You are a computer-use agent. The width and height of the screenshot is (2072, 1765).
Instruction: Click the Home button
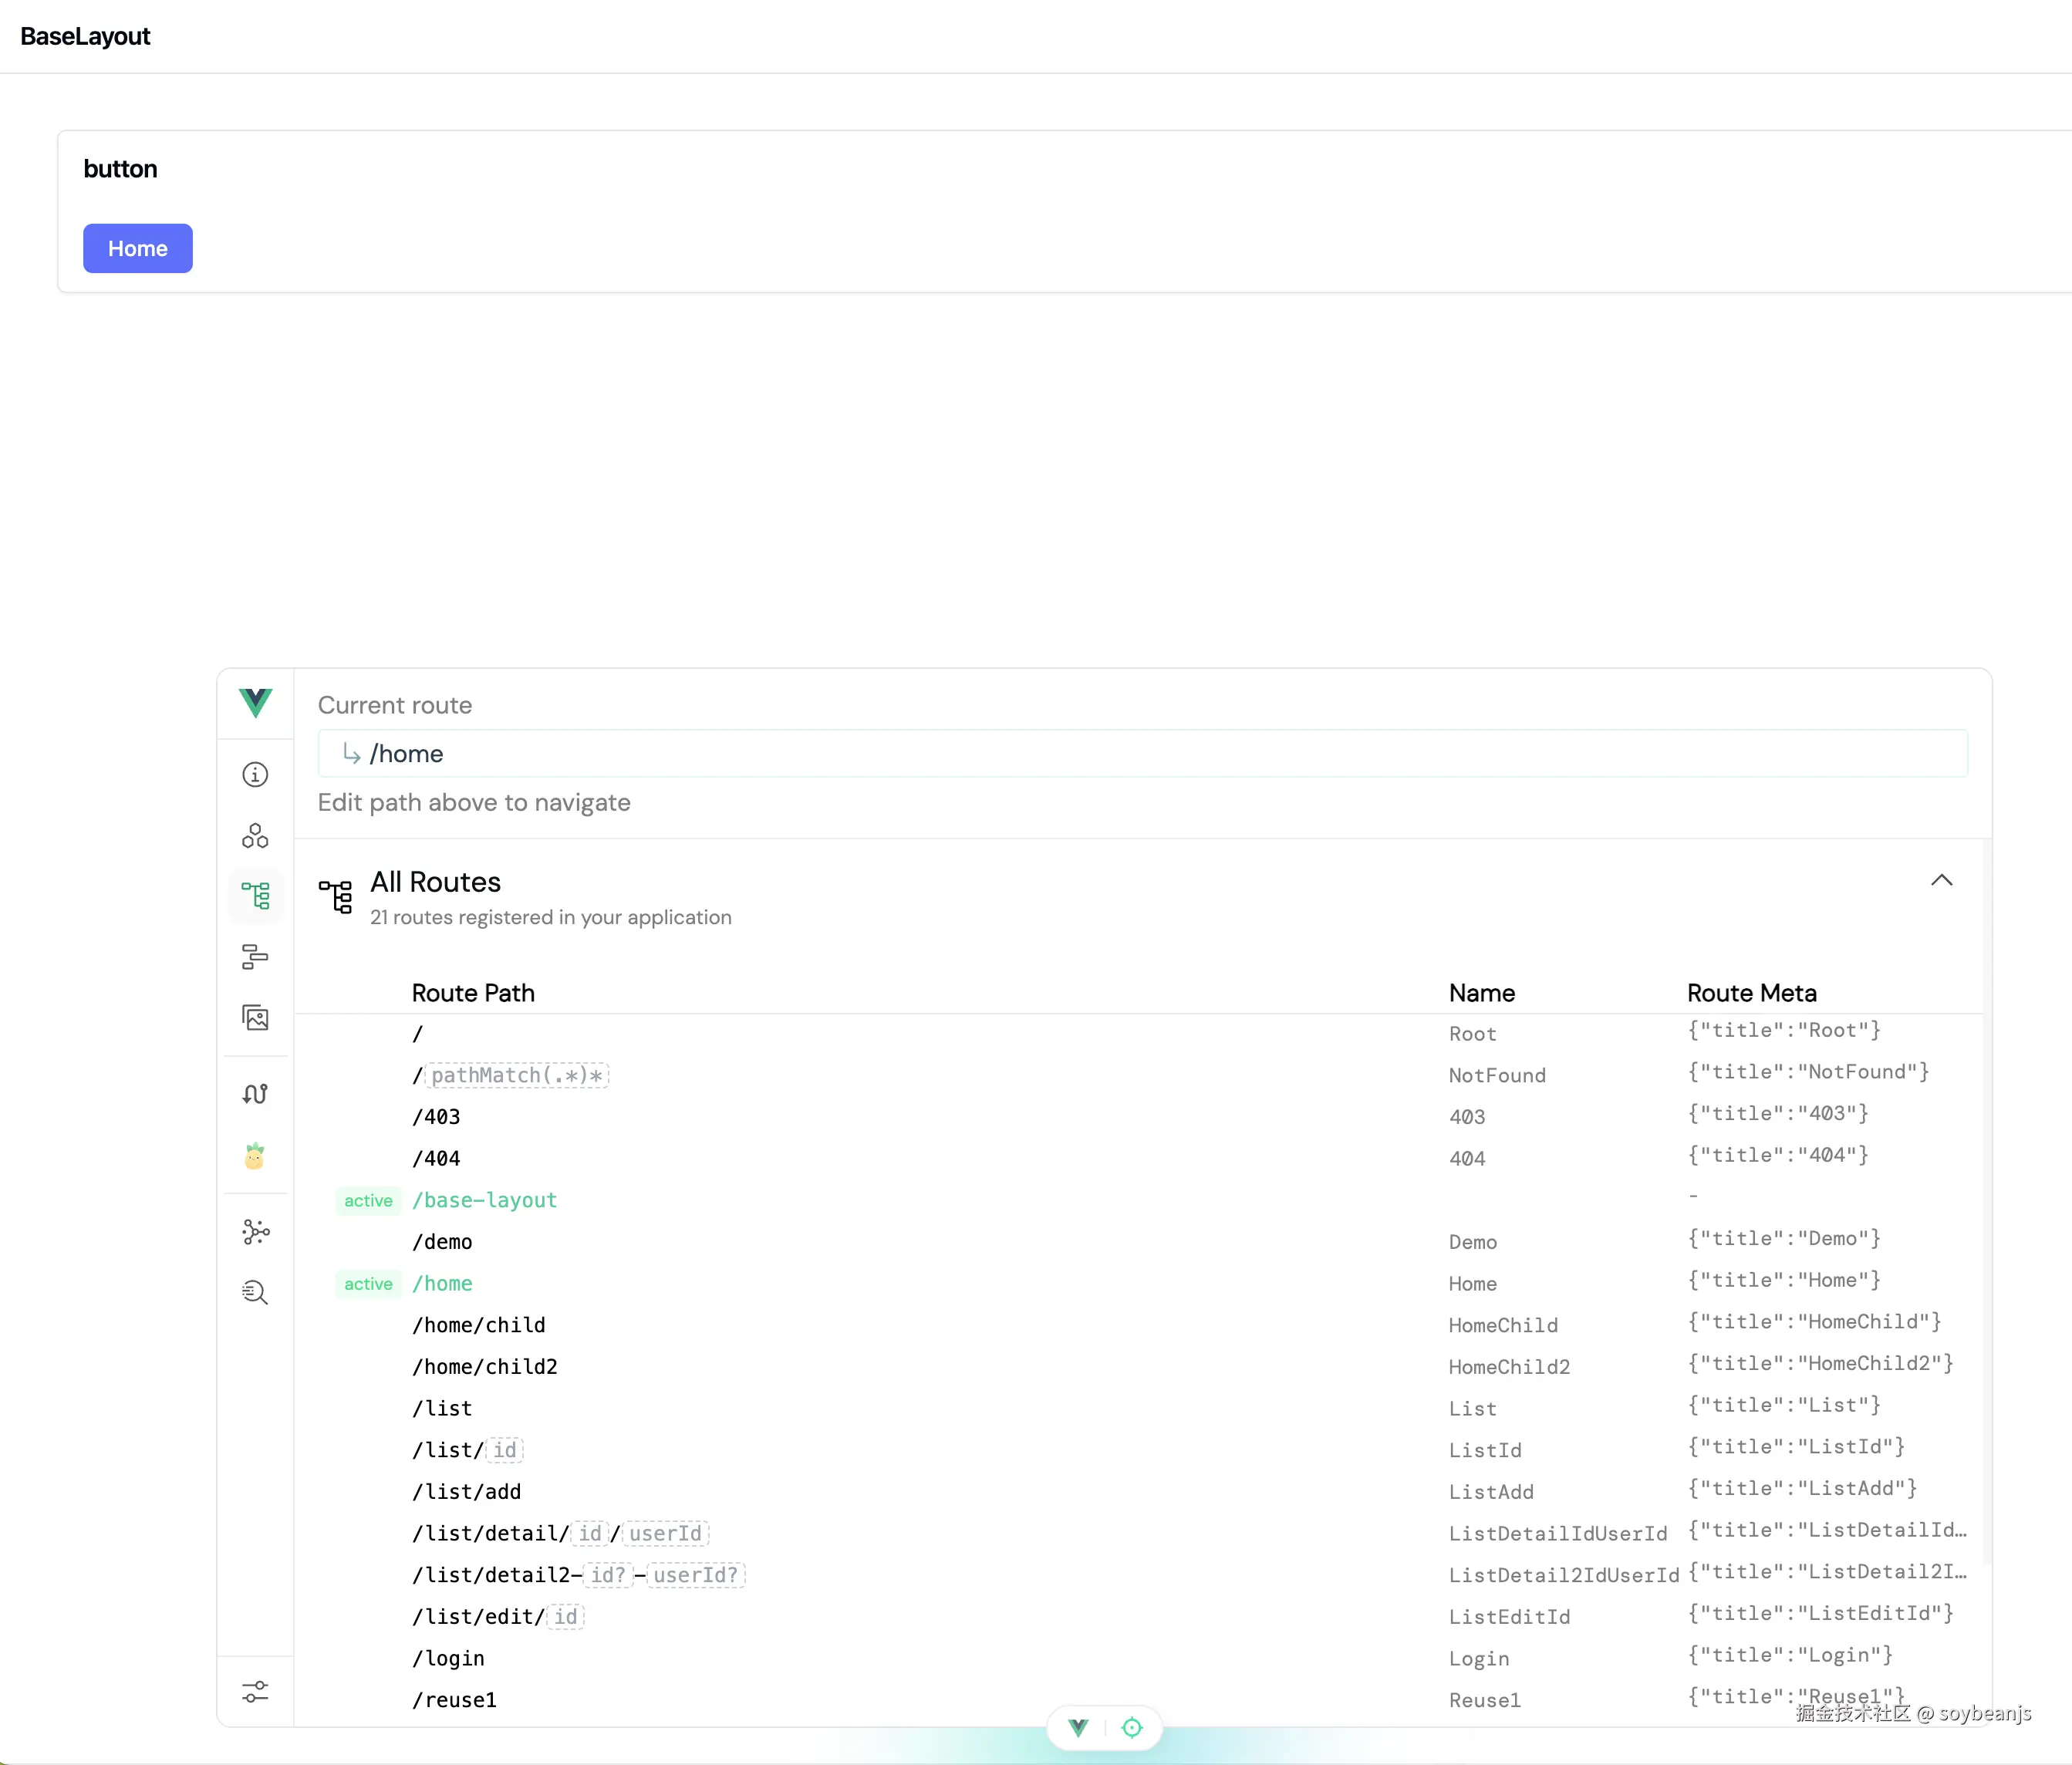click(x=137, y=248)
